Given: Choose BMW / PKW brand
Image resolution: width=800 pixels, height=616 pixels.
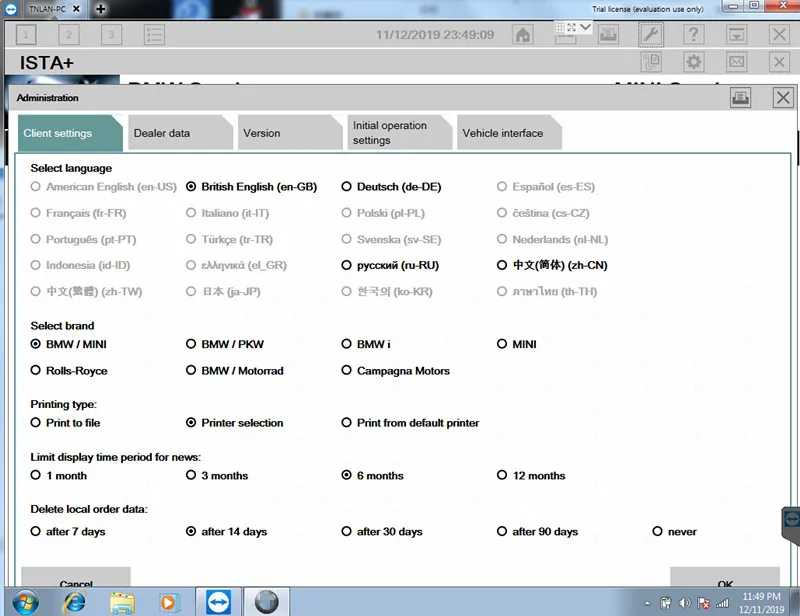Looking at the screenshot, I should [225, 344].
